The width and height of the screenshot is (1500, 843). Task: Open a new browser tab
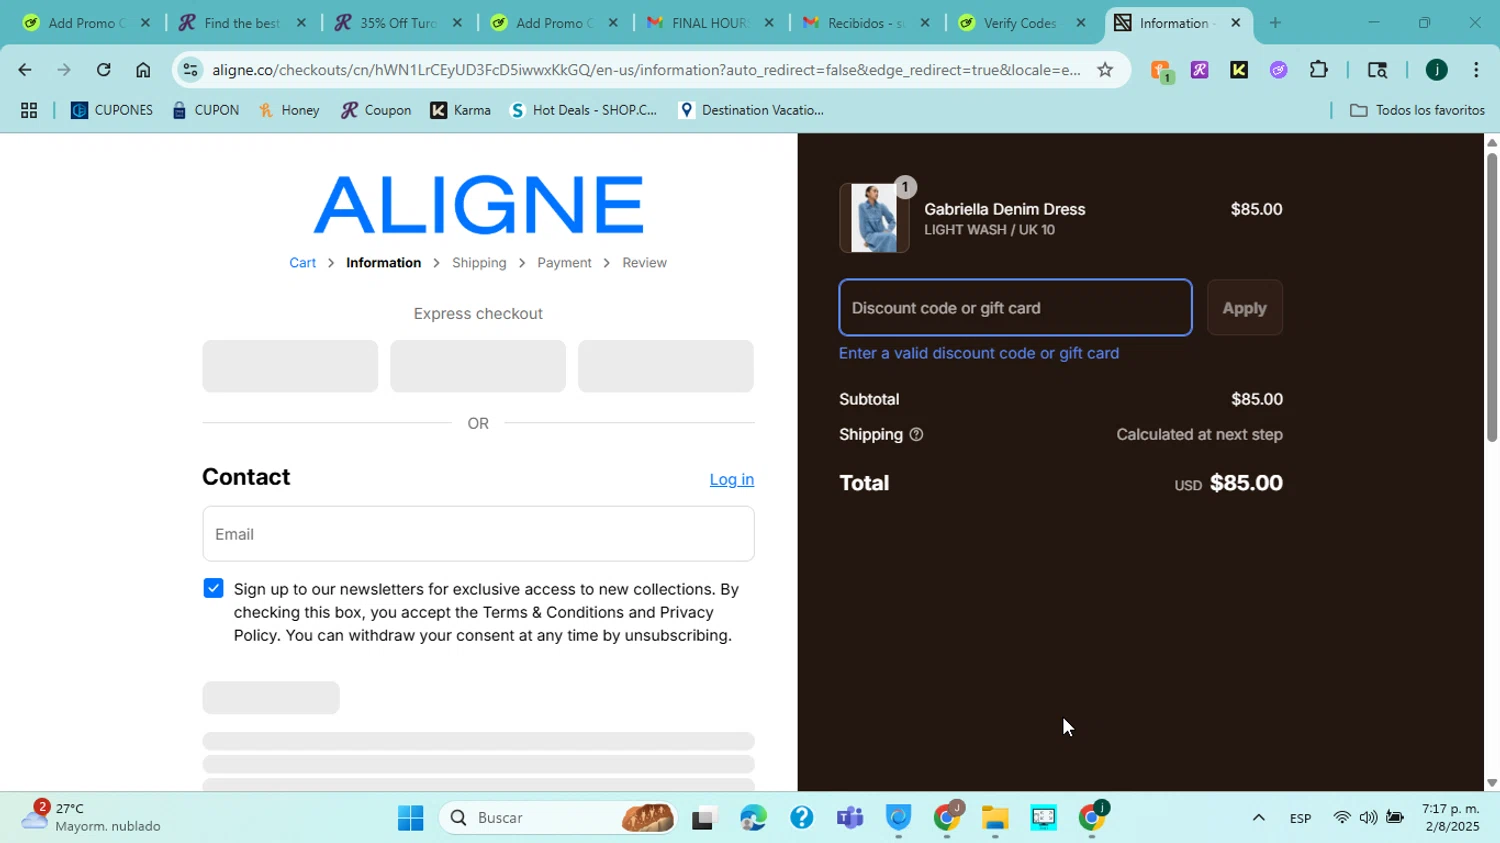pos(1275,22)
